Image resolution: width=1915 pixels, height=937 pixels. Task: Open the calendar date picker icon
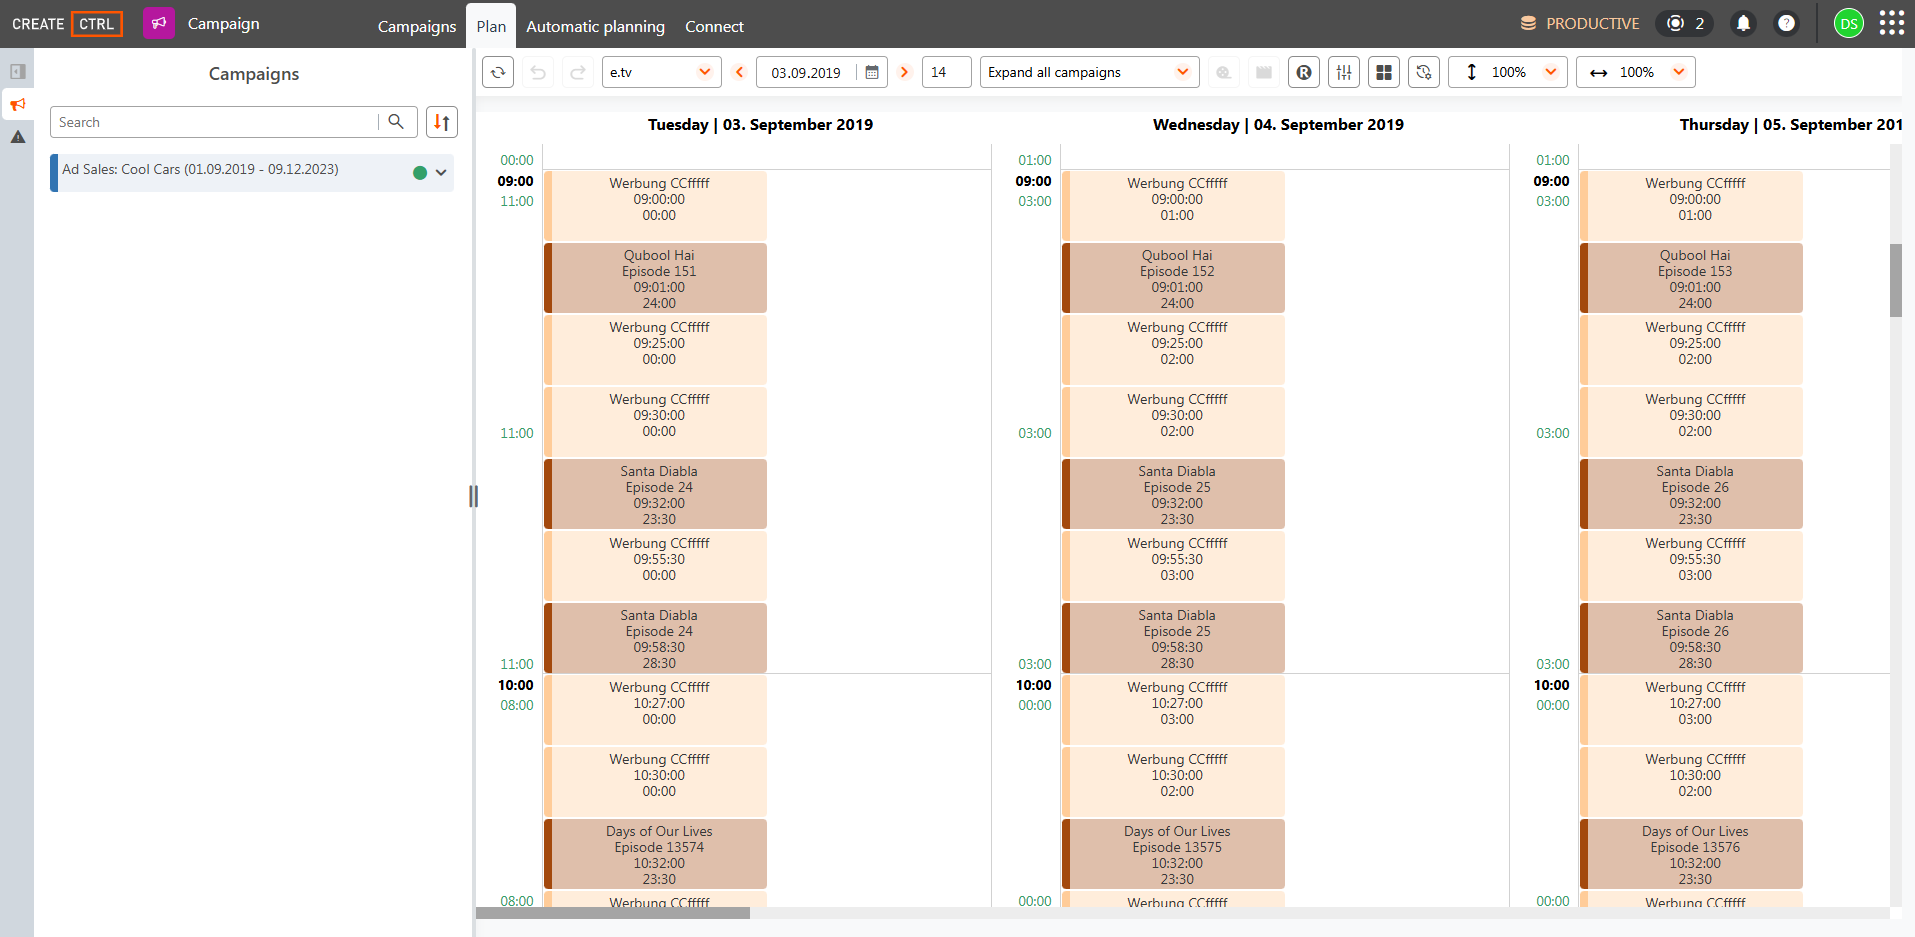click(872, 72)
